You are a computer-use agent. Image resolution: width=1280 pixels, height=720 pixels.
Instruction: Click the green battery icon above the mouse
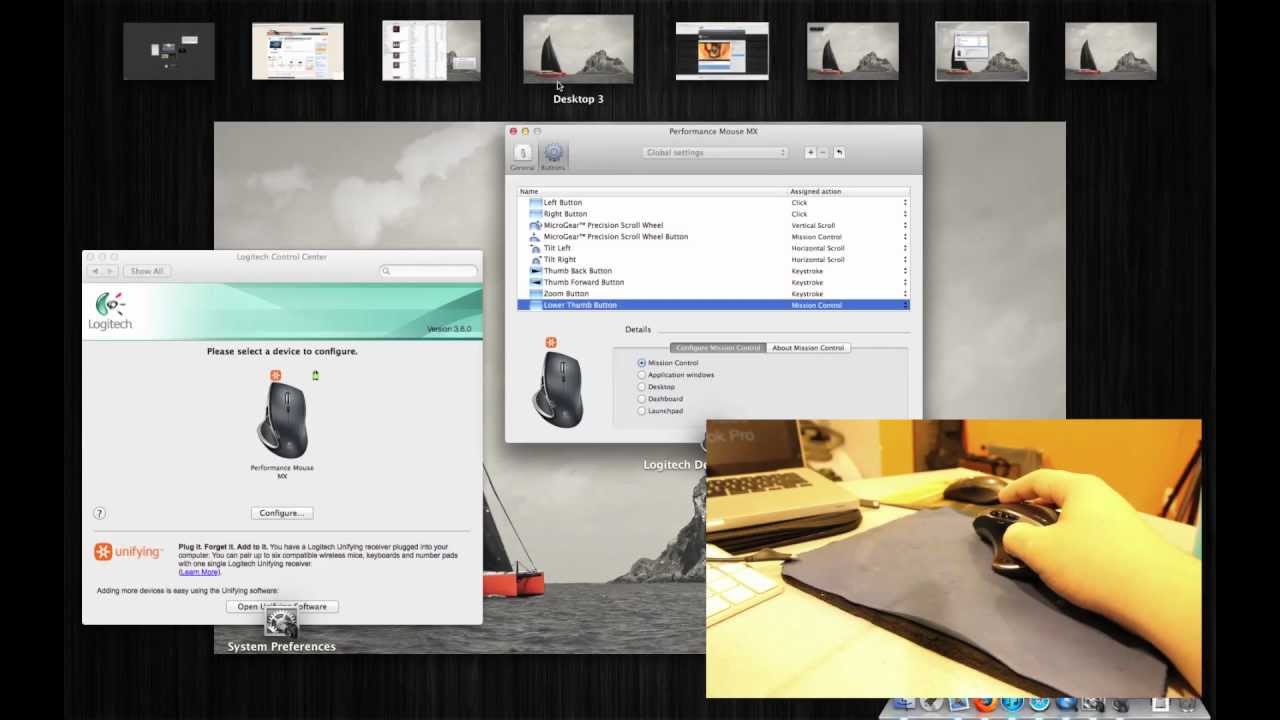315,376
